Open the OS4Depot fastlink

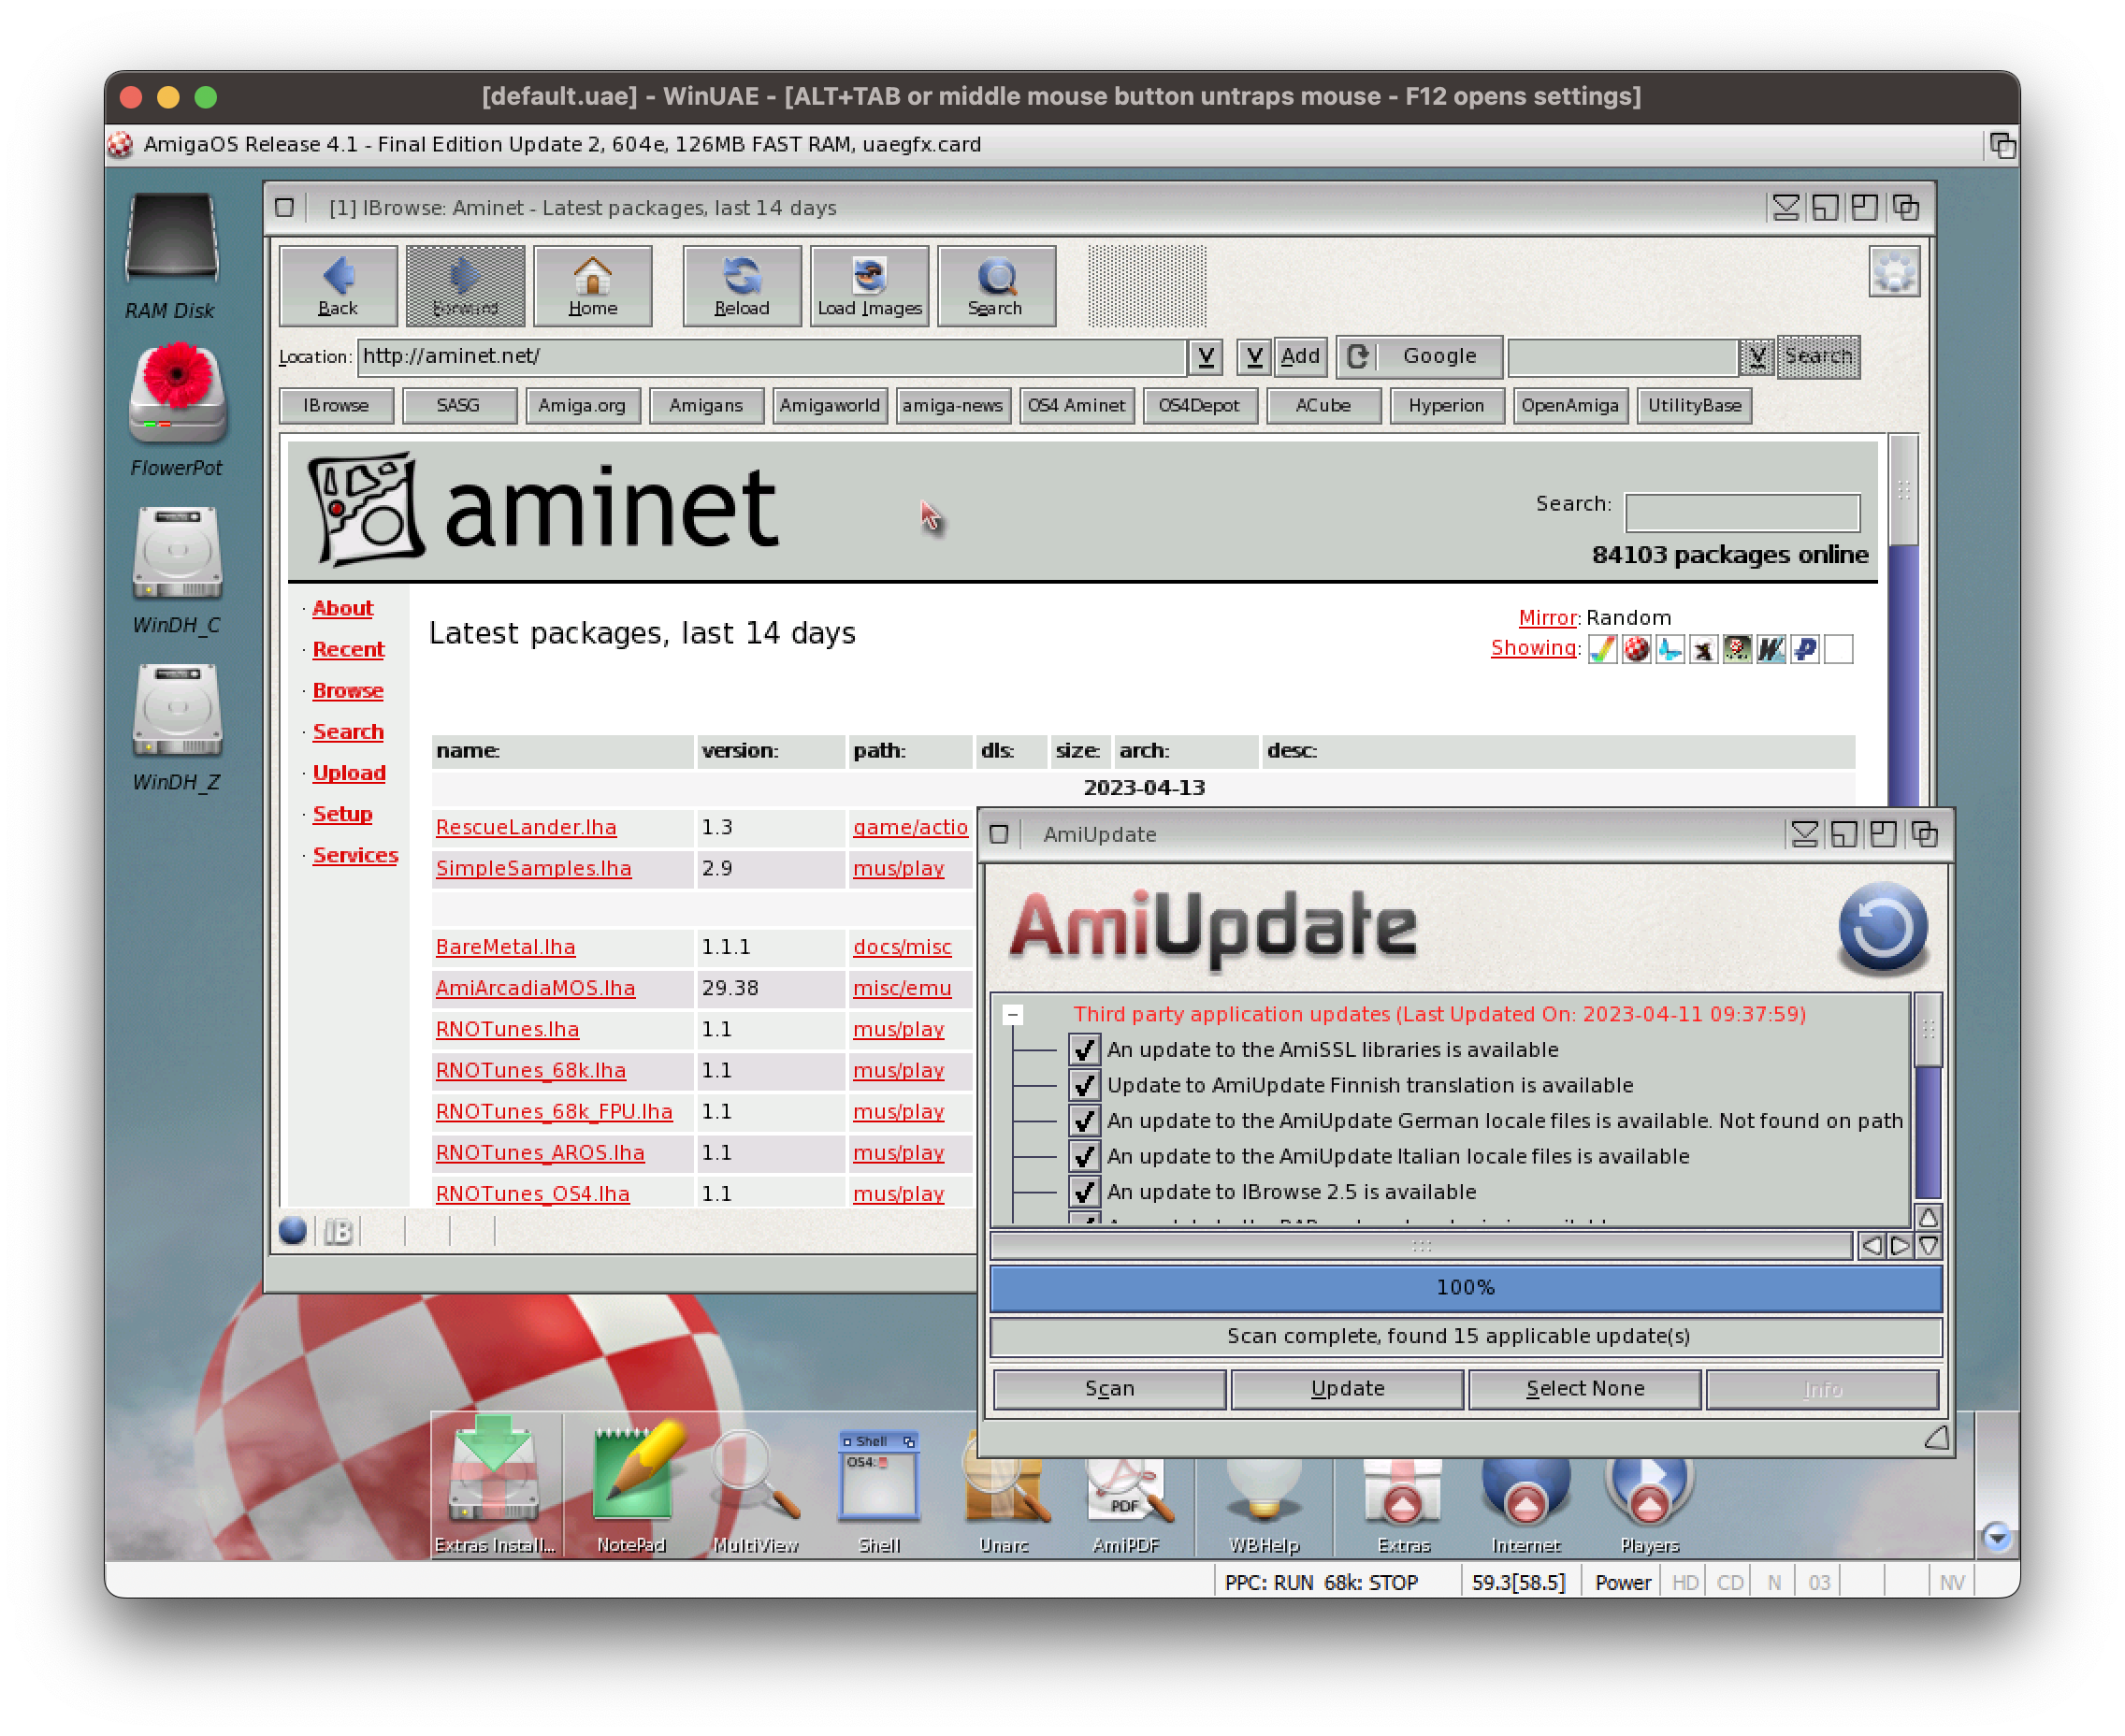click(x=1199, y=406)
